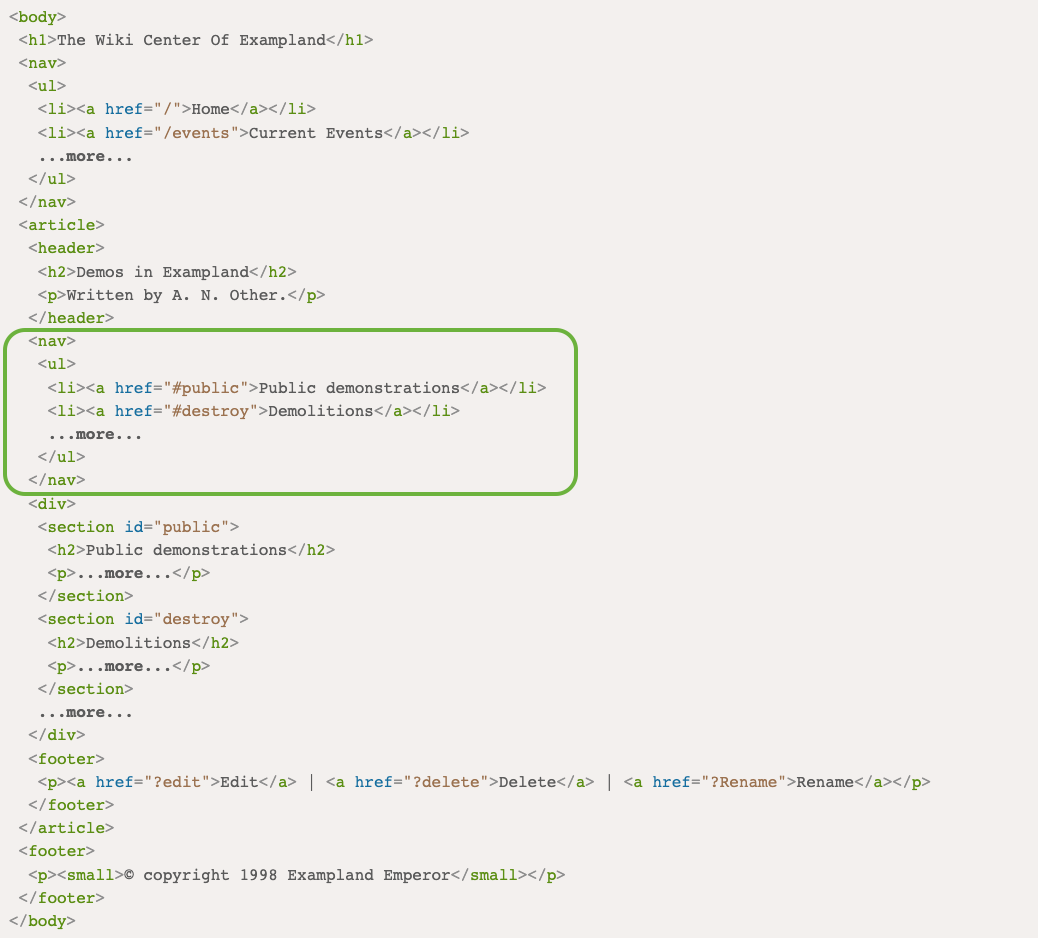Click the closing body tag
The image size is (1038, 938).
pyautogui.click(x=42, y=921)
